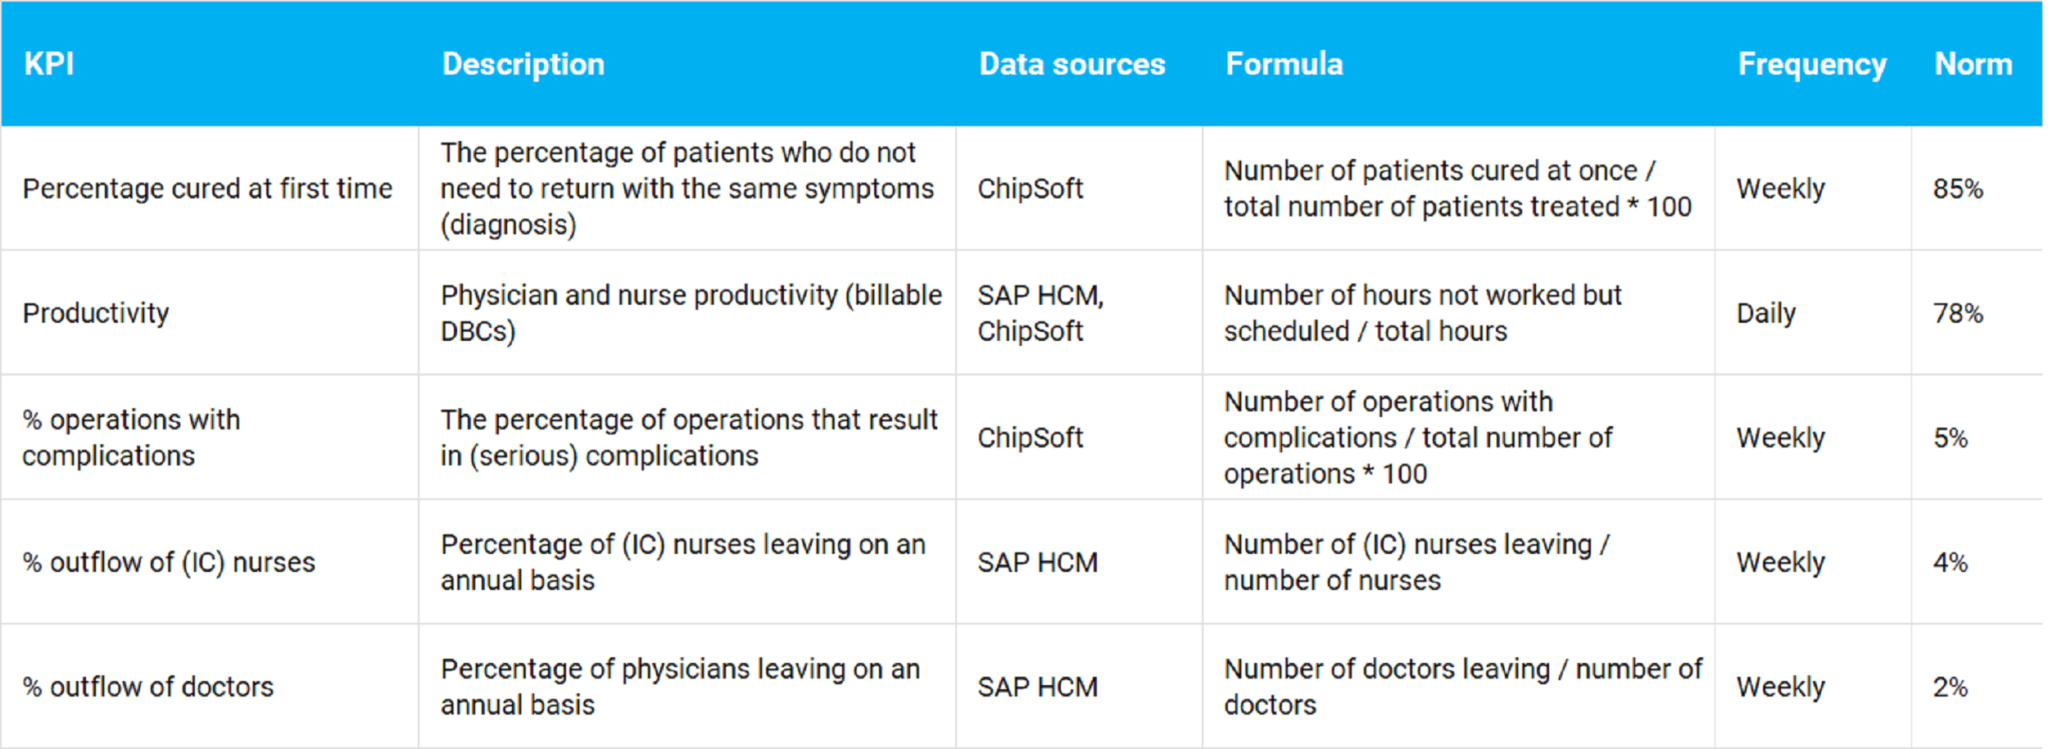Select the 'Percentage cured at first time' cell
Viewport: 2048px width, 749px height.
(x=208, y=189)
